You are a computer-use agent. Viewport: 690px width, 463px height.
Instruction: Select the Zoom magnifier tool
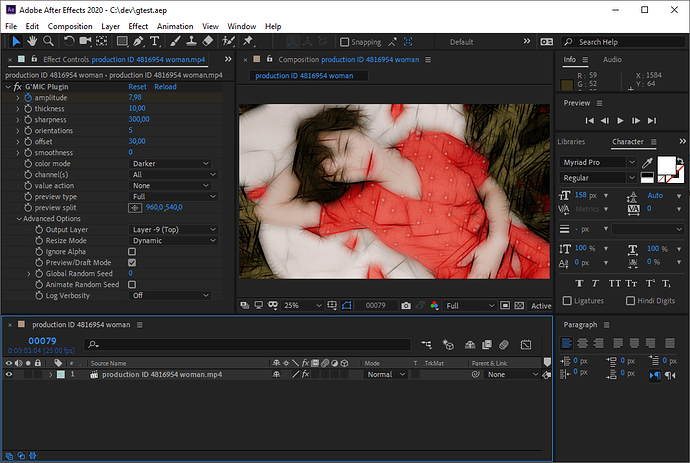click(49, 42)
